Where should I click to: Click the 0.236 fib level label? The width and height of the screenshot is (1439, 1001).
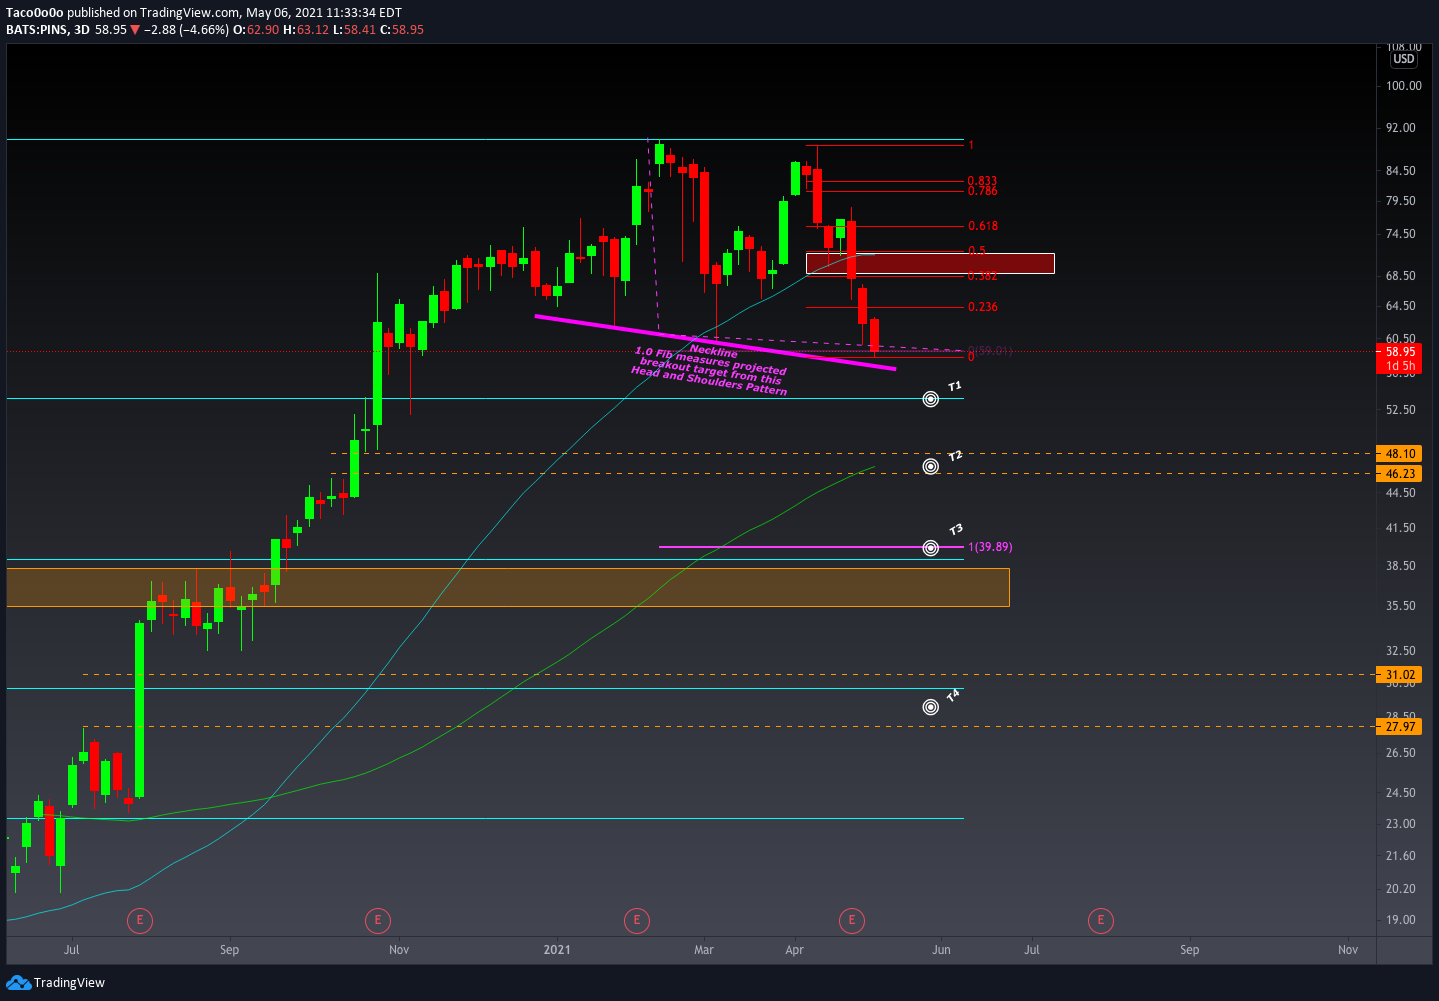983,307
